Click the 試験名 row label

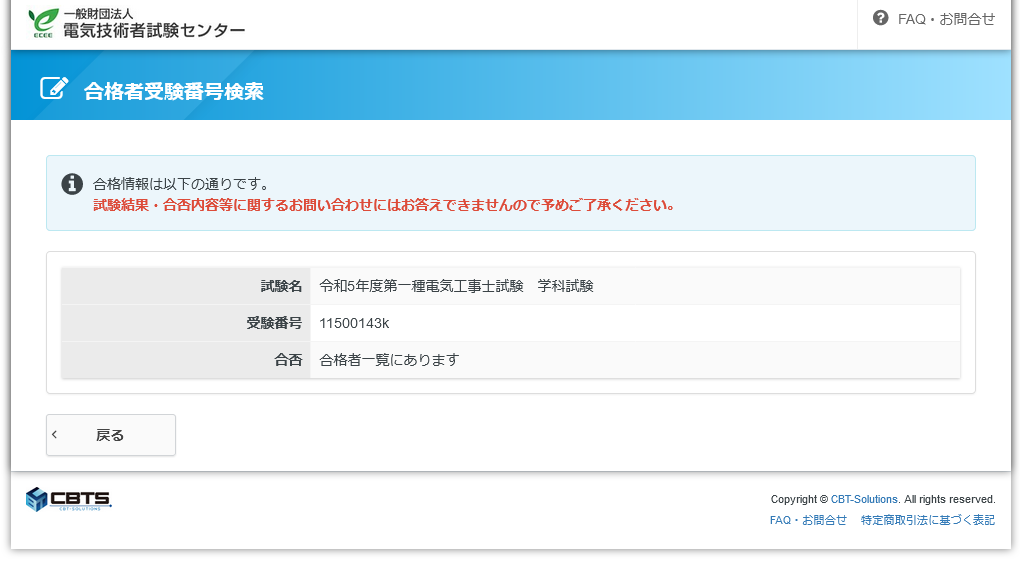click(281, 286)
